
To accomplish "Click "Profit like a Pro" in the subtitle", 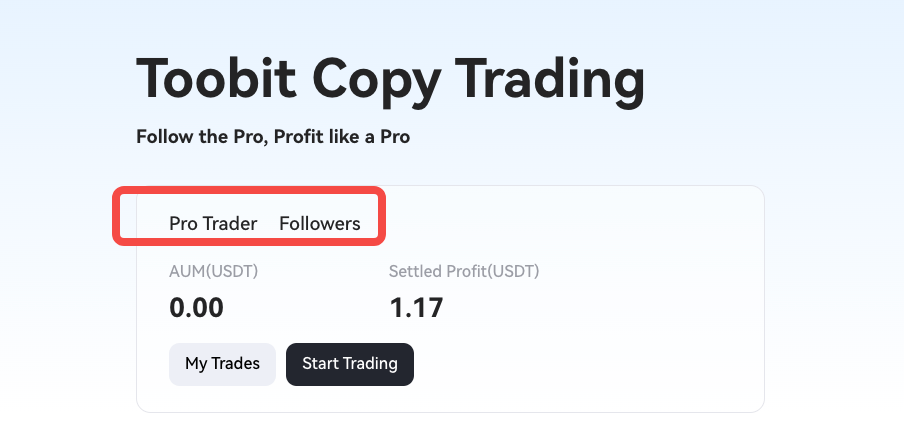I will pos(341,137).
